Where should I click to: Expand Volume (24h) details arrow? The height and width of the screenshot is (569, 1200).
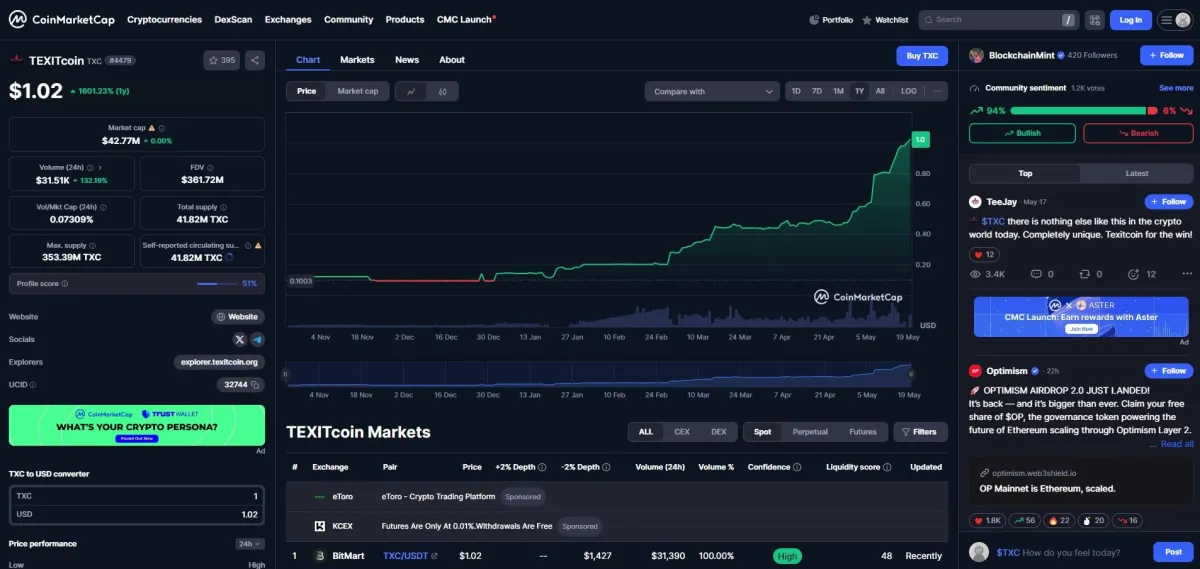[x=100, y=167]
